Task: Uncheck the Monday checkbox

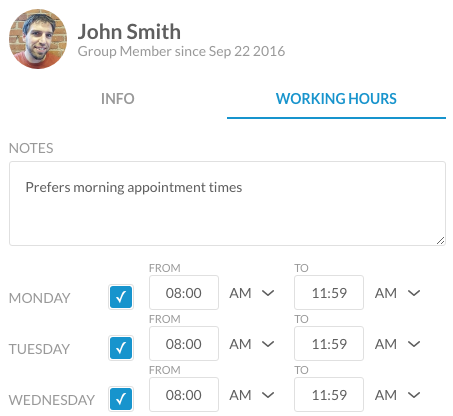Action: click(121, 297)
